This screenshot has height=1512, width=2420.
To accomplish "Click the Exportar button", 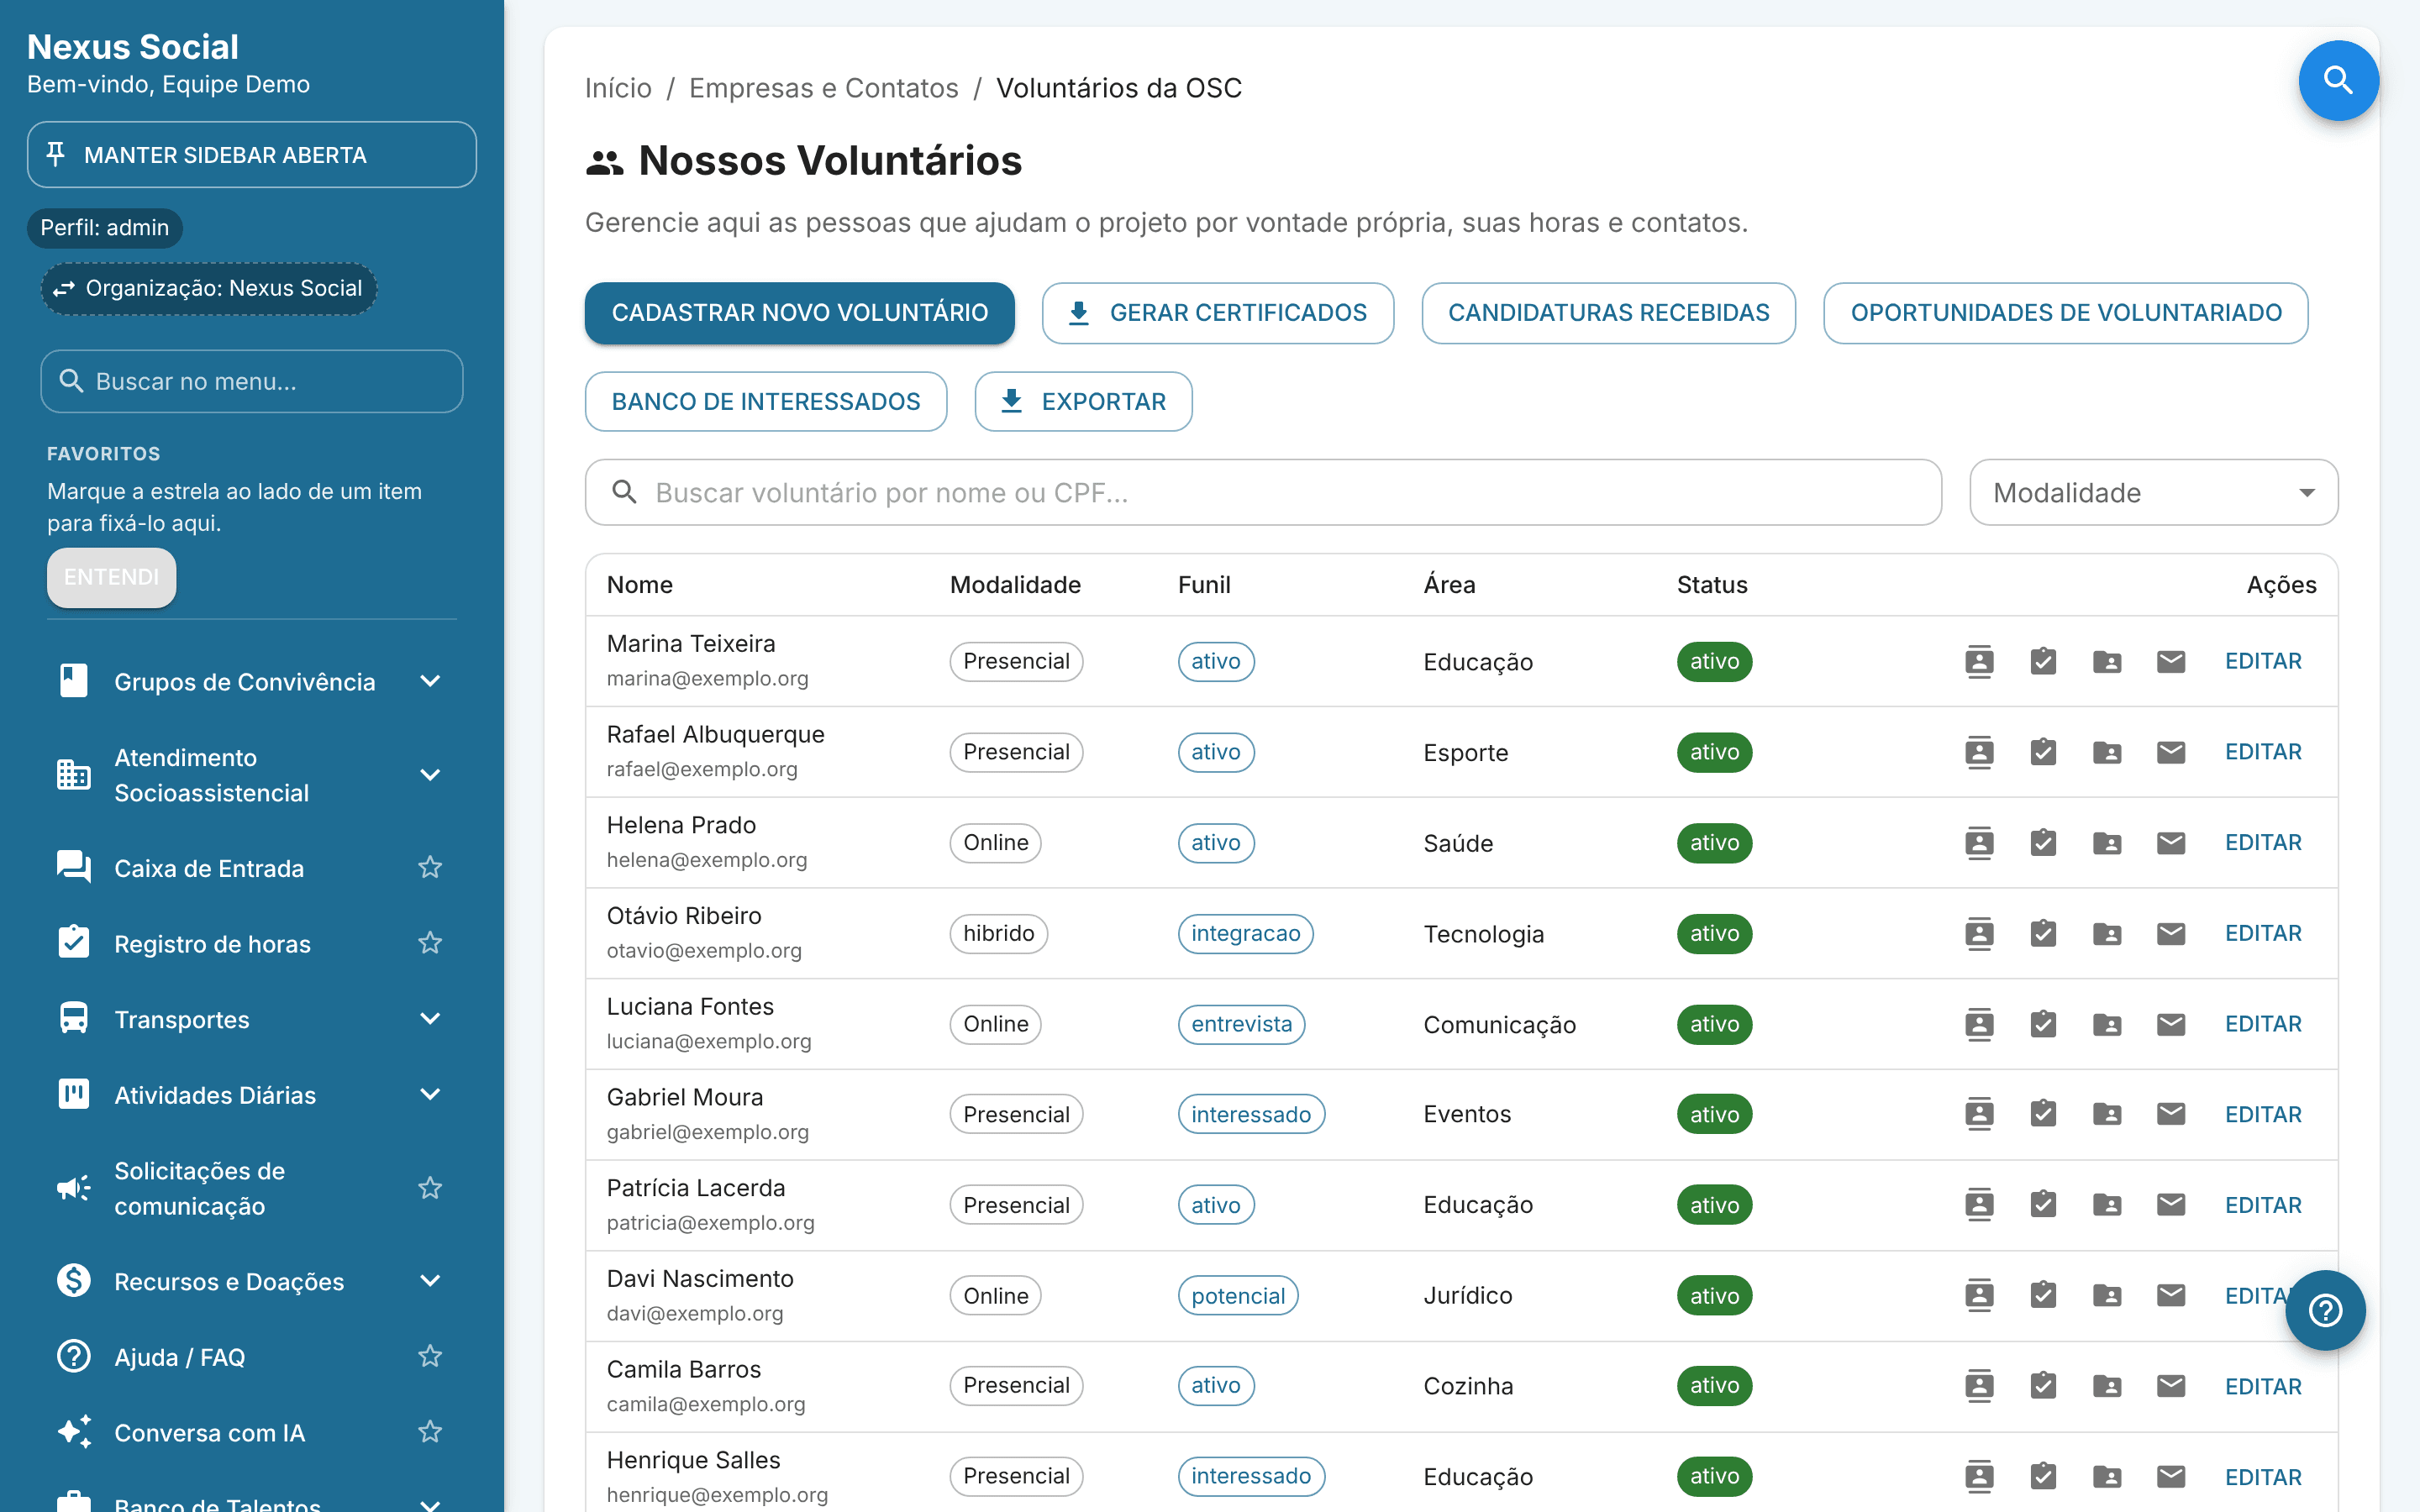I will pos(1083,401).
